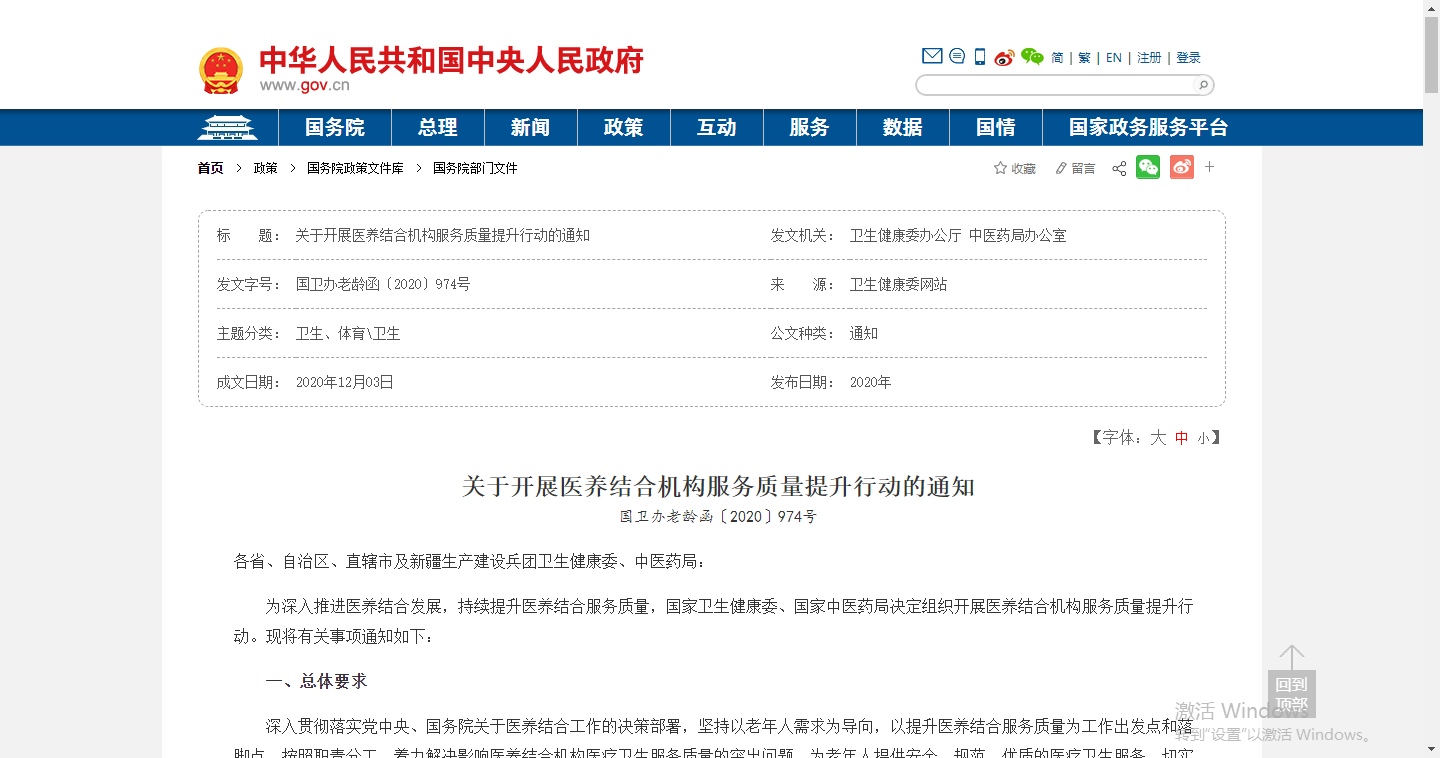Image resolution: width=1440 pixels, height=758 pixels.
Task: Open the 服务 navigation menu
Action: [809, 128]
